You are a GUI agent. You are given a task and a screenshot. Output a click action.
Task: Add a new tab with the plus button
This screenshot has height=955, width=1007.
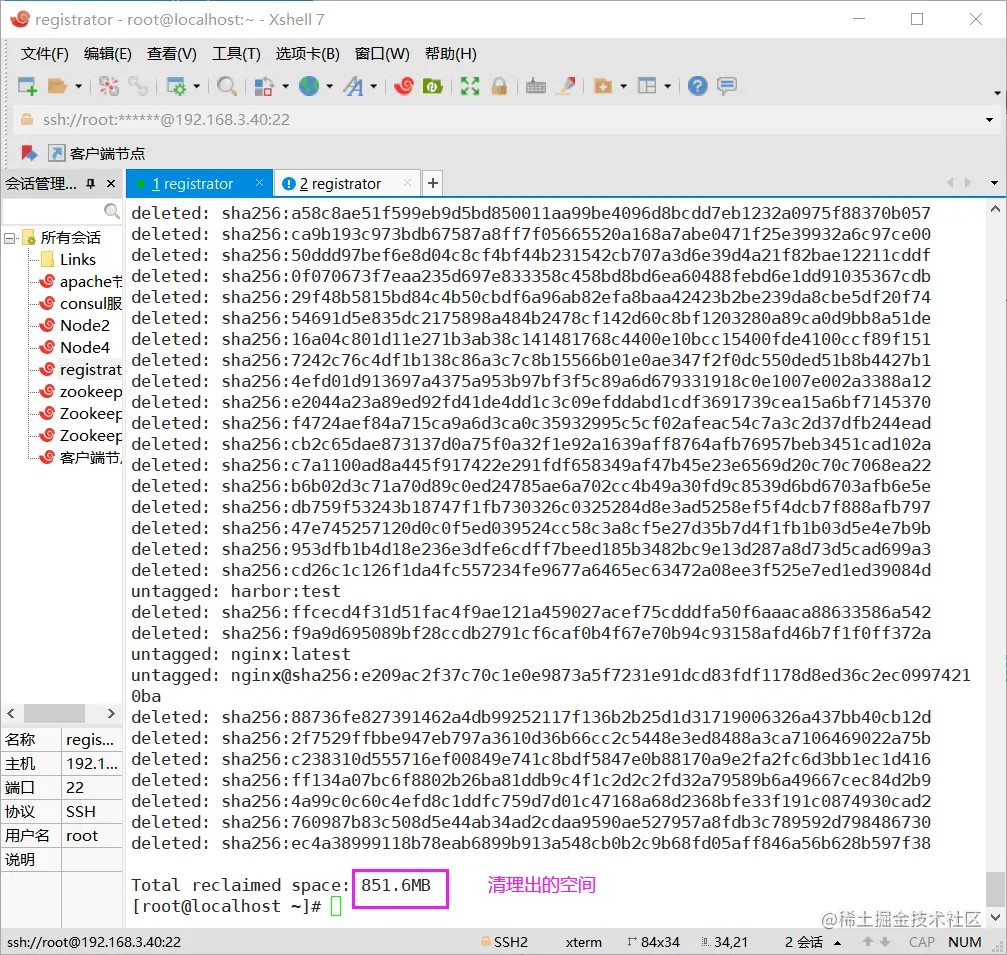click(x=433, y=184)
